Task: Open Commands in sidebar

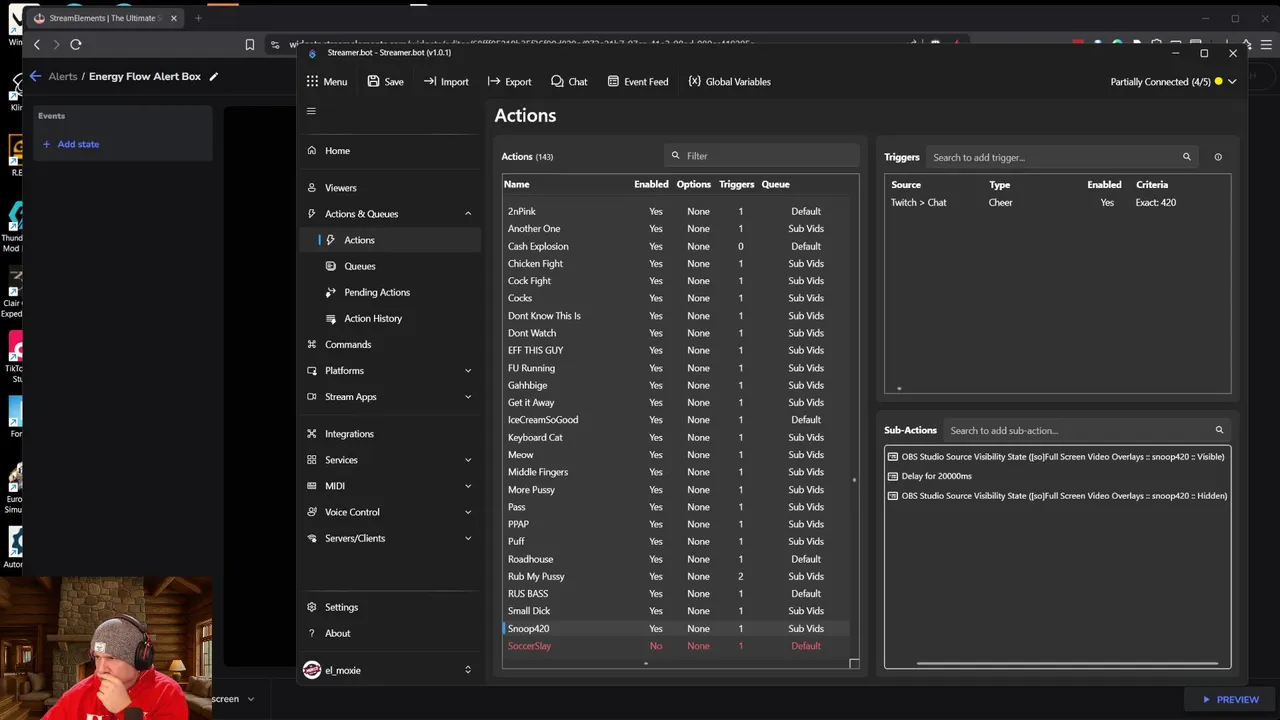Action: pos(390,344)
